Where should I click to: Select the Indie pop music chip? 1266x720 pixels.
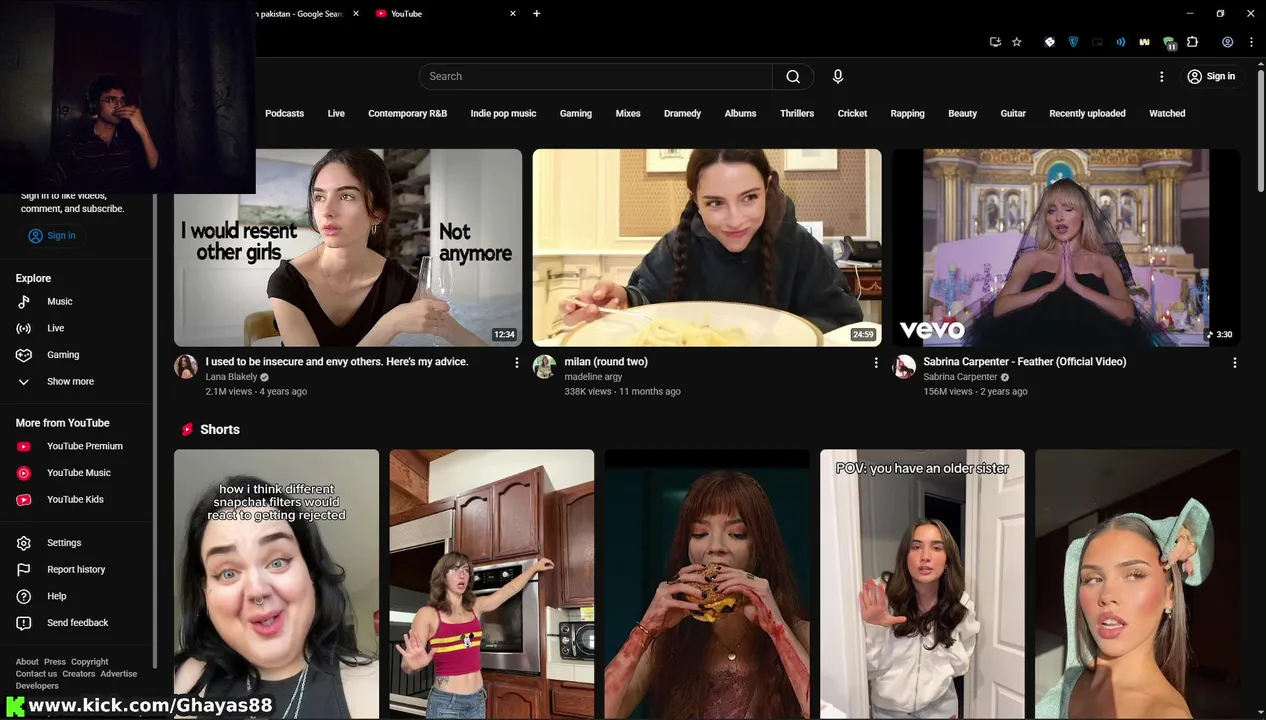click(503, 113)
